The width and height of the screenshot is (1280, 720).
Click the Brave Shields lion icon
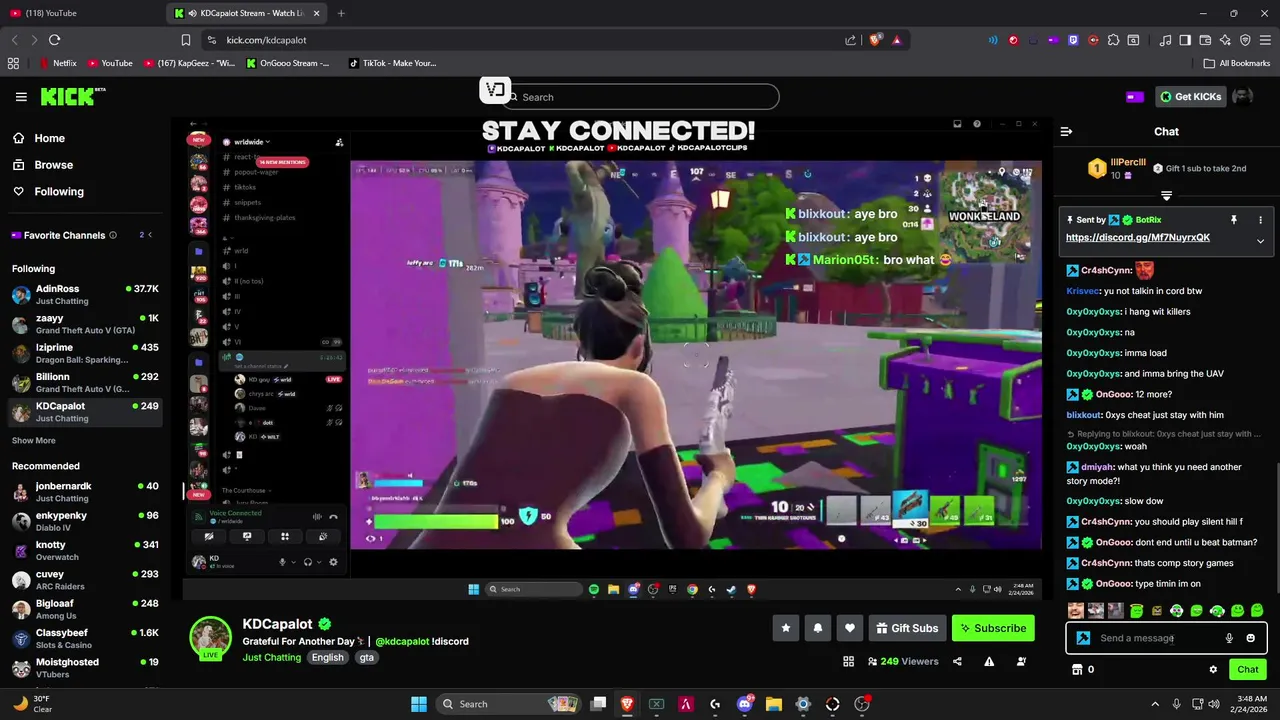pyautogui.click(x=875, y=40)
